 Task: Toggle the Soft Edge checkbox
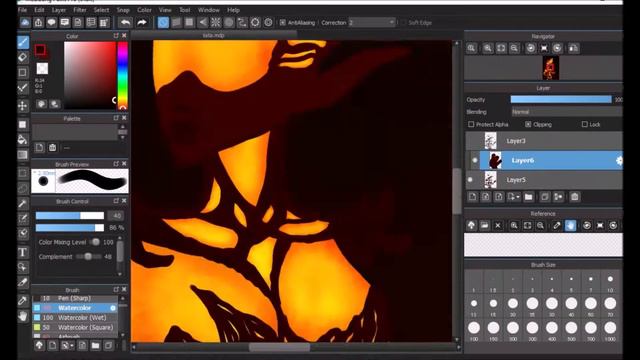(403, 22)
